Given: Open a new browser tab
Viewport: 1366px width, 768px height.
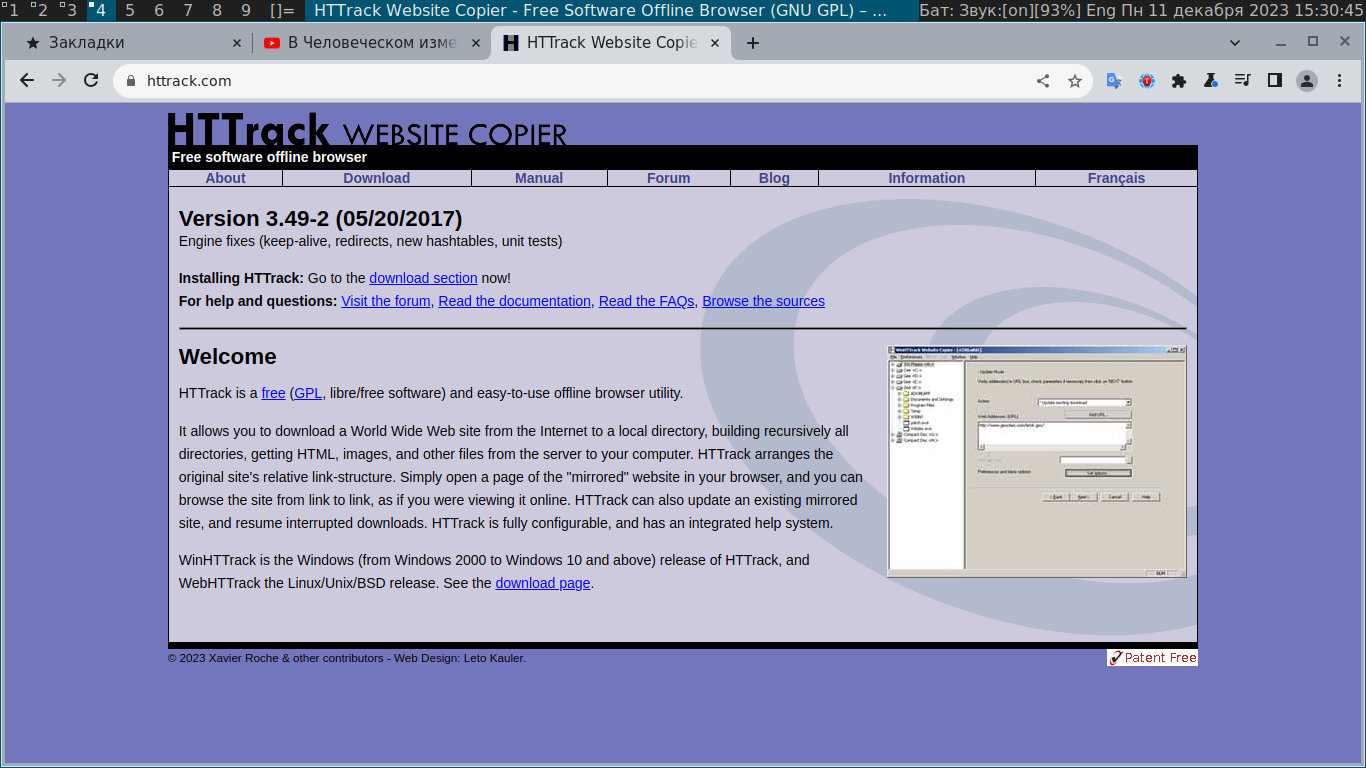Looking at the screenshot, I should 753,43.
